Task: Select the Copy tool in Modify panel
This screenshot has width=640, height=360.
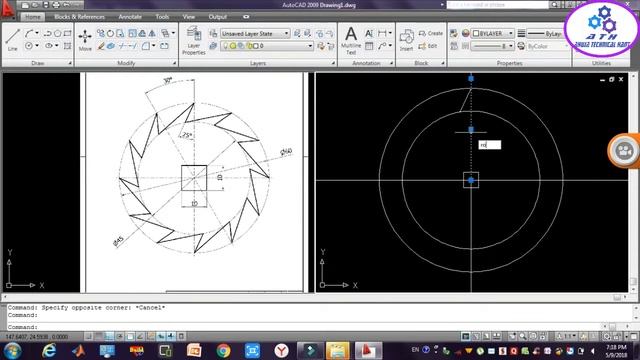Action: [x=101, y=33]
